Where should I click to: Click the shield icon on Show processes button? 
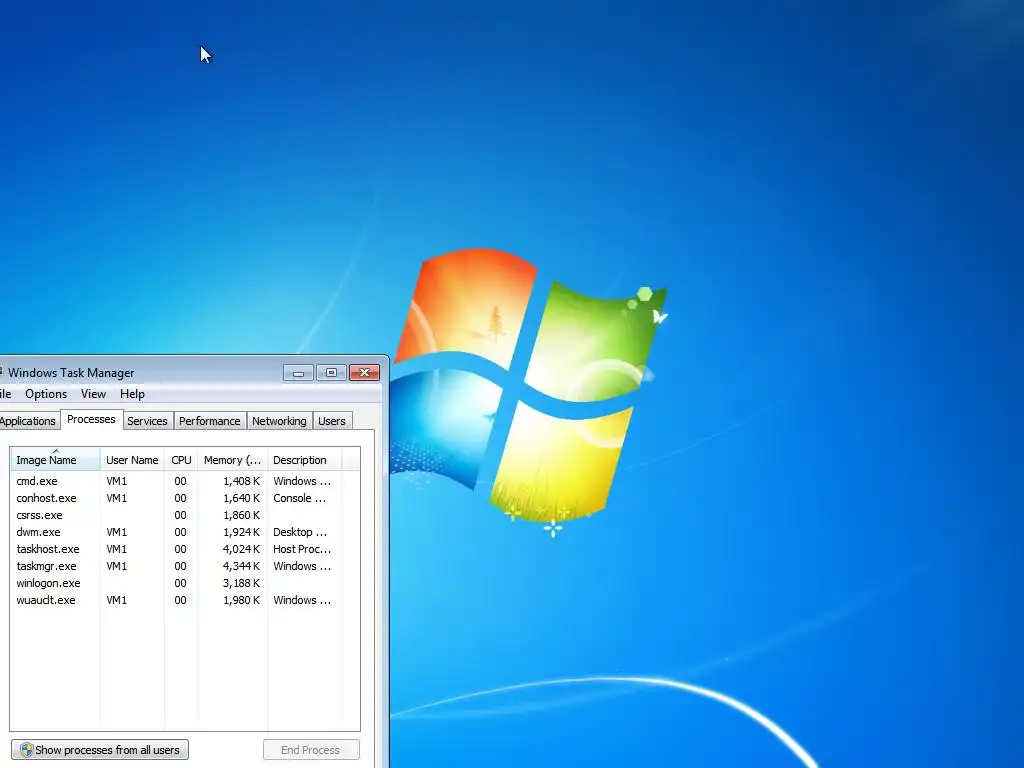point(26,750)
